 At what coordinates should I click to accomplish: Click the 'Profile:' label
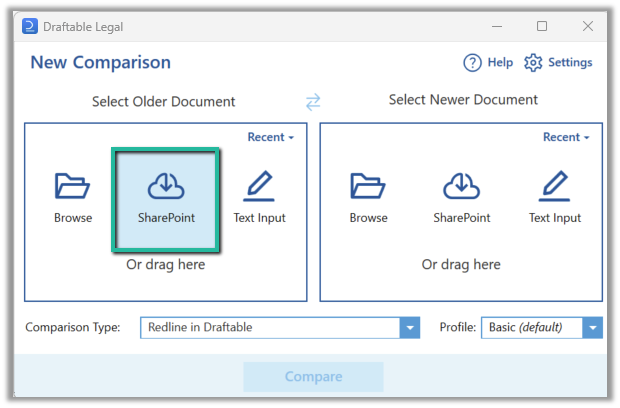[x=457, y=327]
